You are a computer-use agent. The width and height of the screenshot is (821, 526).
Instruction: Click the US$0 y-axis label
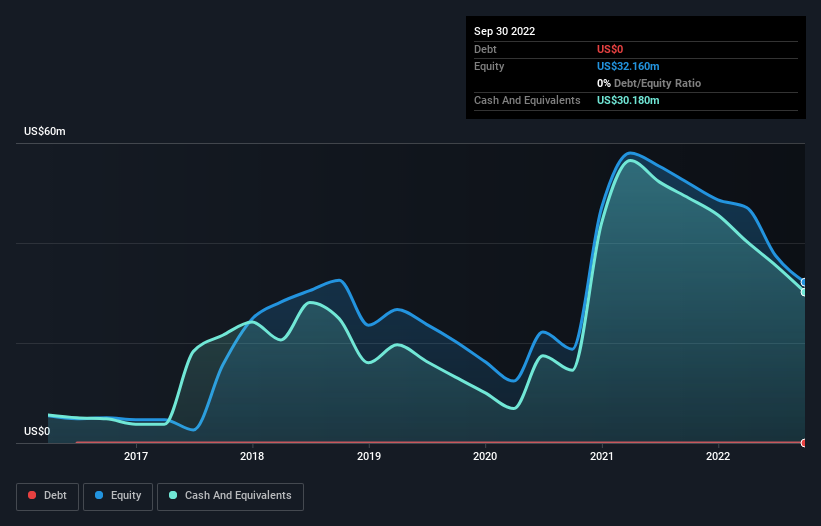coord(37,431)
